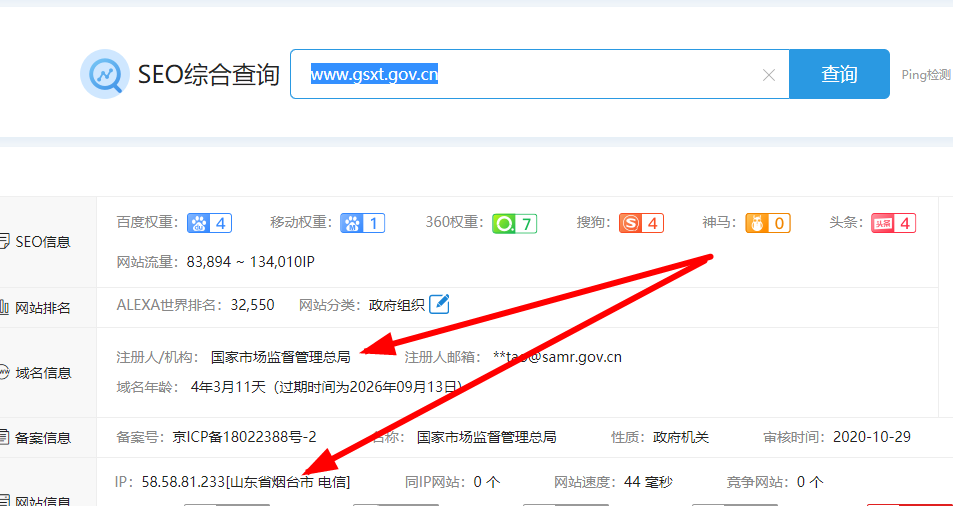Screen dimensions: 953x506
Task: Click the 头条 weight badge showing 4
Action: click(893, 224)
